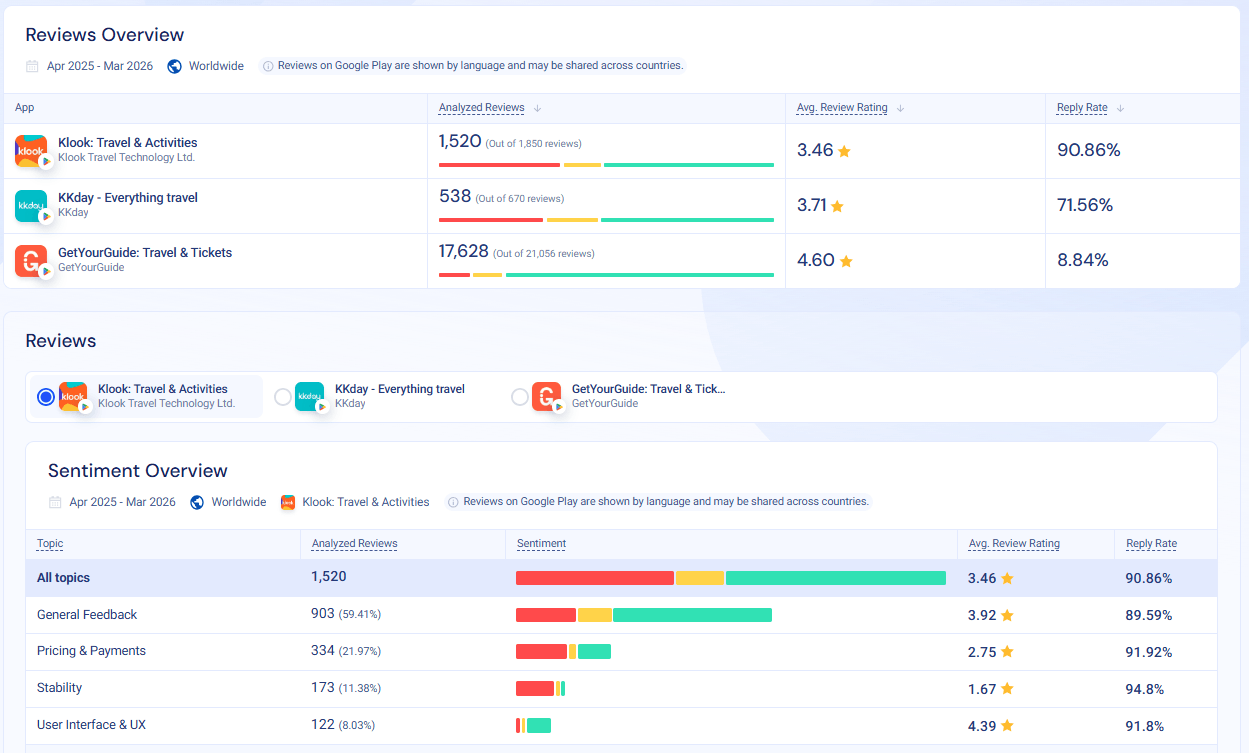
Task: Click the GetYourGuide rating distribution bar
Action: (x=606, y=275)
